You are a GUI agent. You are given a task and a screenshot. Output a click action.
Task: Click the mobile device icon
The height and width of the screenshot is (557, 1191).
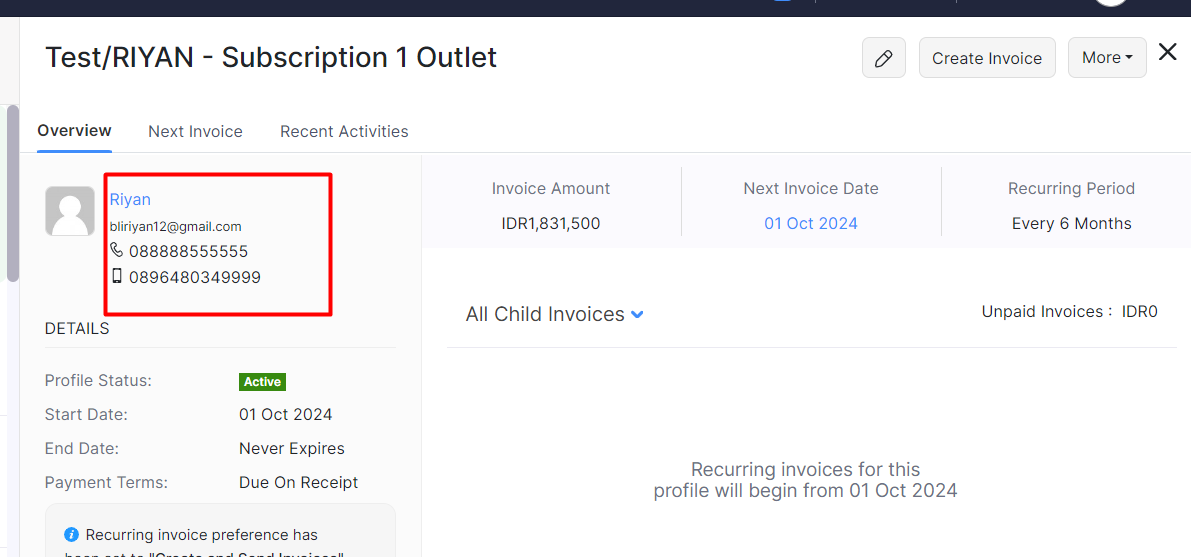click(116, 277)
